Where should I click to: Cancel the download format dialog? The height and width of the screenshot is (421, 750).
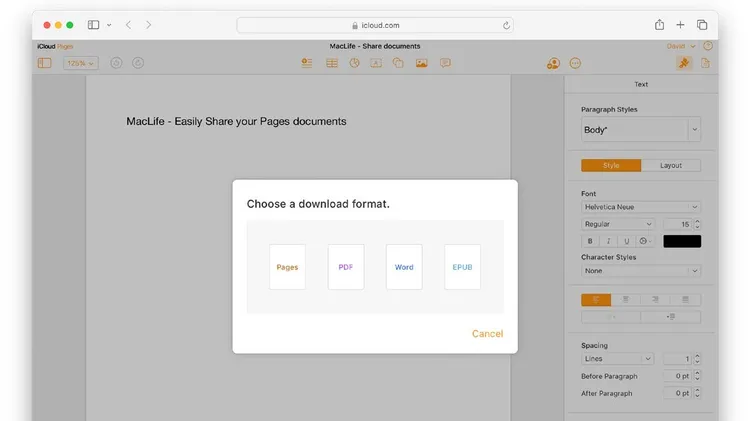click(487, 334)
